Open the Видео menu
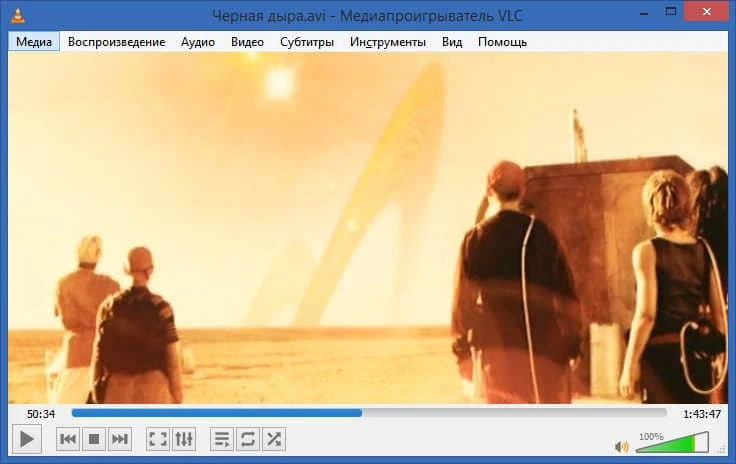The width and height of the screenshot is (736, 464). tap(247, 42)
